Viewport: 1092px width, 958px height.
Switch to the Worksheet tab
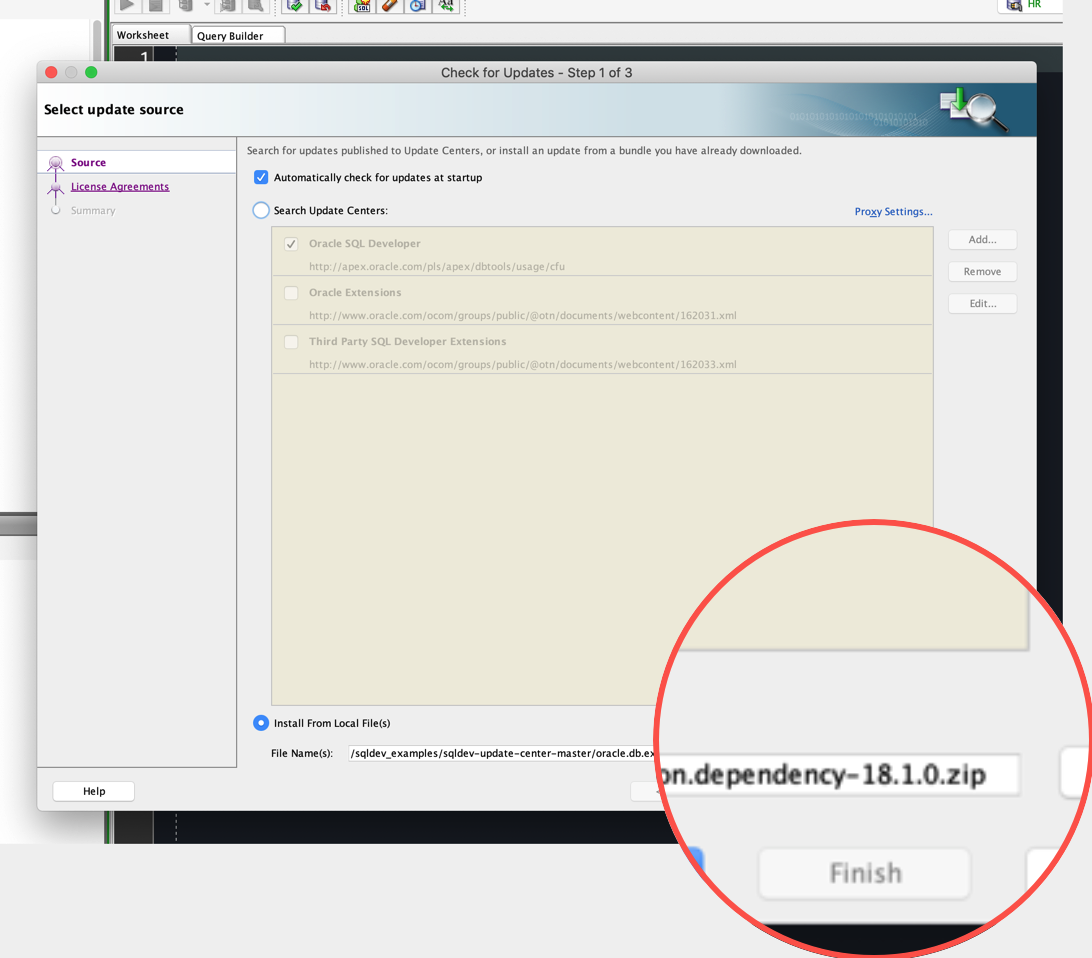point(150,35)
